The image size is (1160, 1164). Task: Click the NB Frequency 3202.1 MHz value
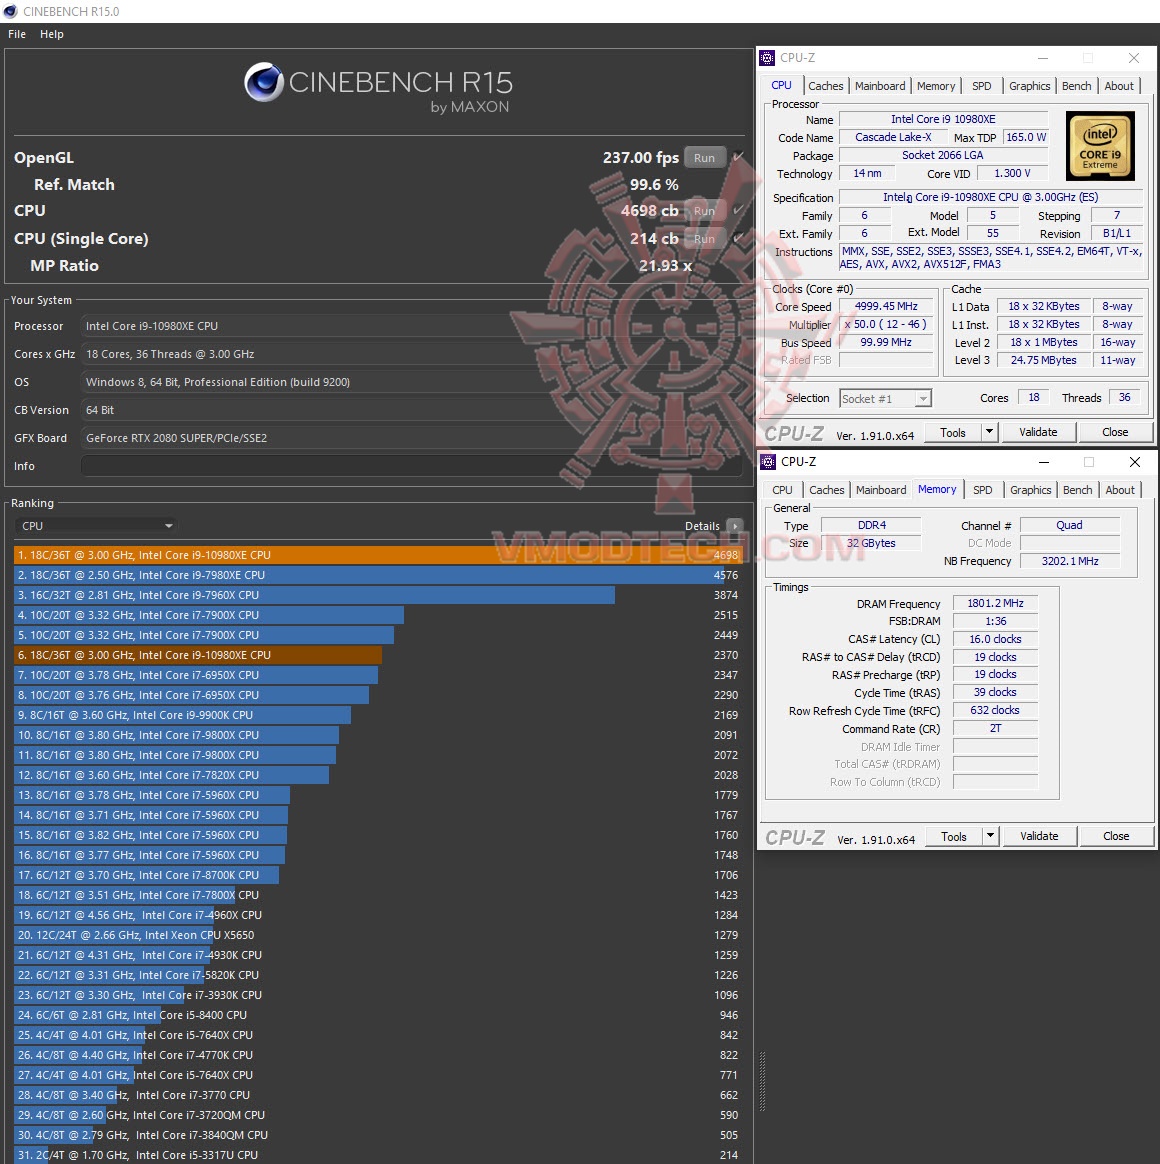click(1069, 561)
